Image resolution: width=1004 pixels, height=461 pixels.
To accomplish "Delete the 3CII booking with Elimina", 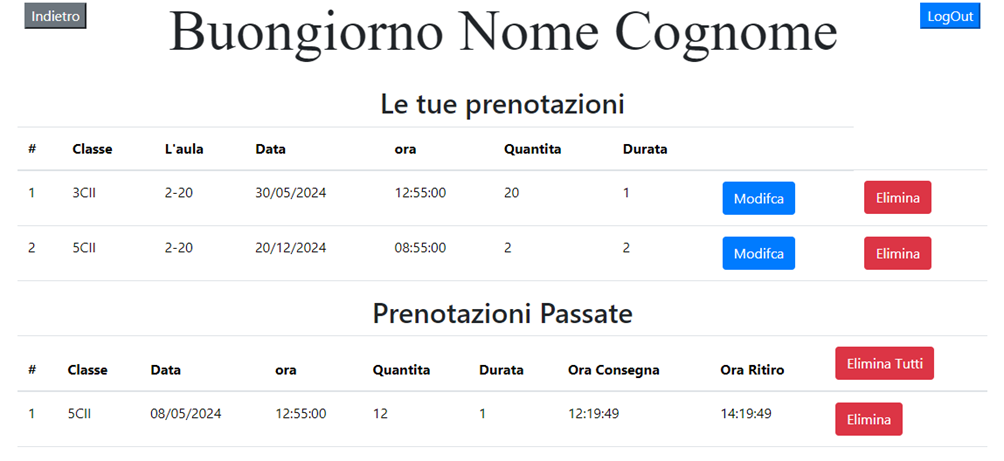I will [x=897, y=198].
